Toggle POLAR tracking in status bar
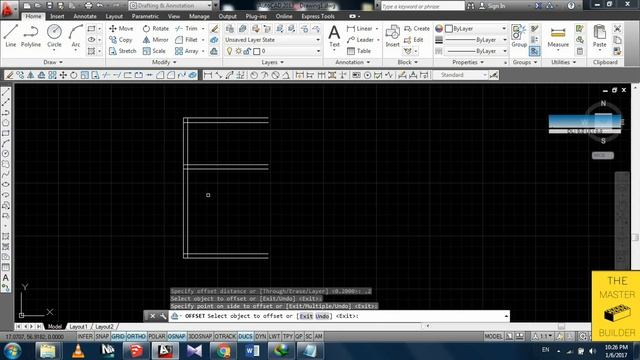640x360 pixels. pos(157,336)
